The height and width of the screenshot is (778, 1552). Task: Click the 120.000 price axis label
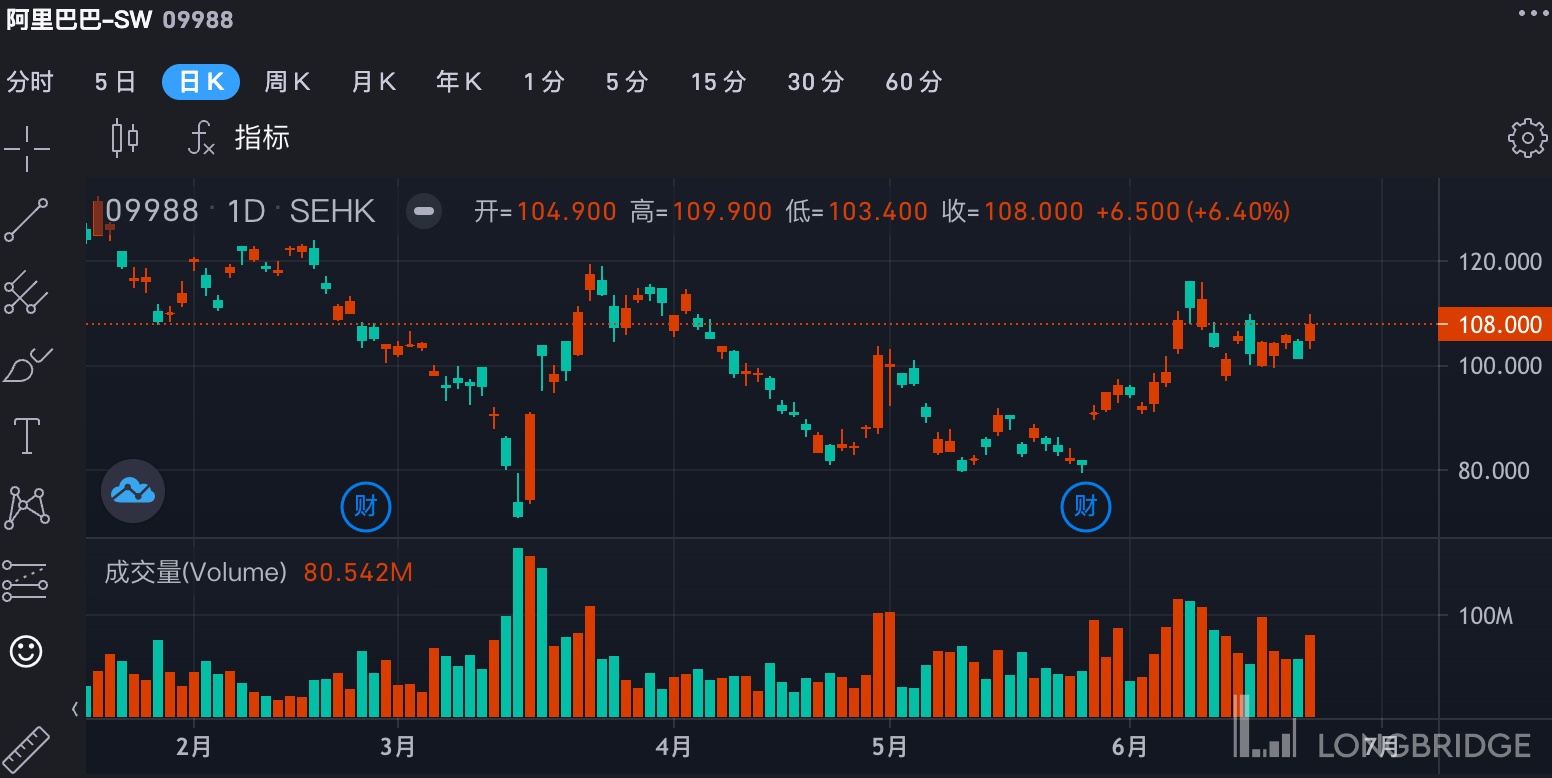tap(1500, 262)
